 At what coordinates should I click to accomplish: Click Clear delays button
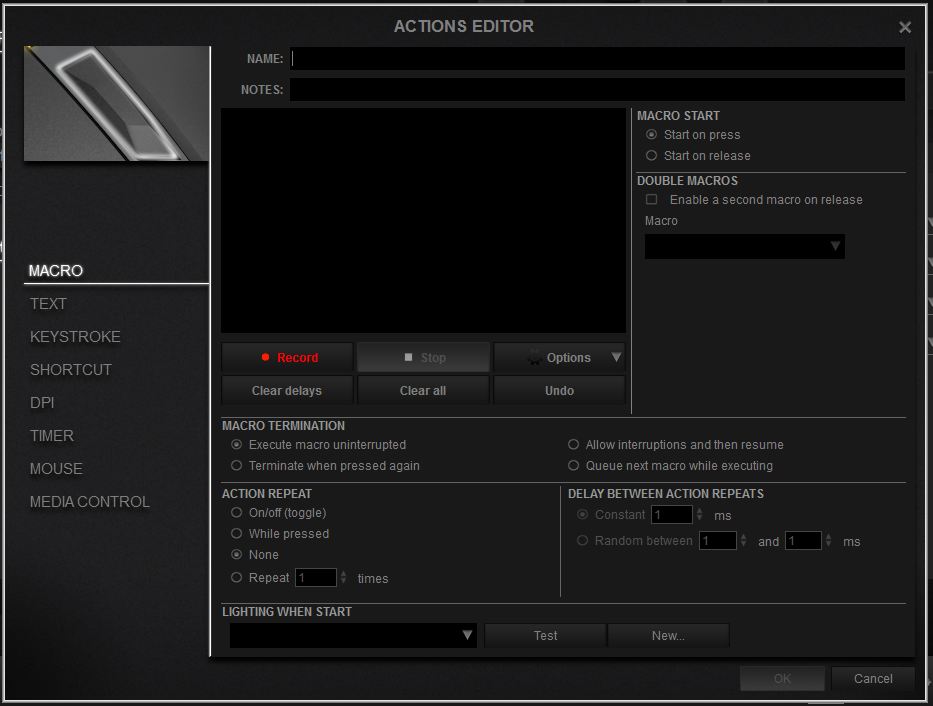click(x=287, y=390)
